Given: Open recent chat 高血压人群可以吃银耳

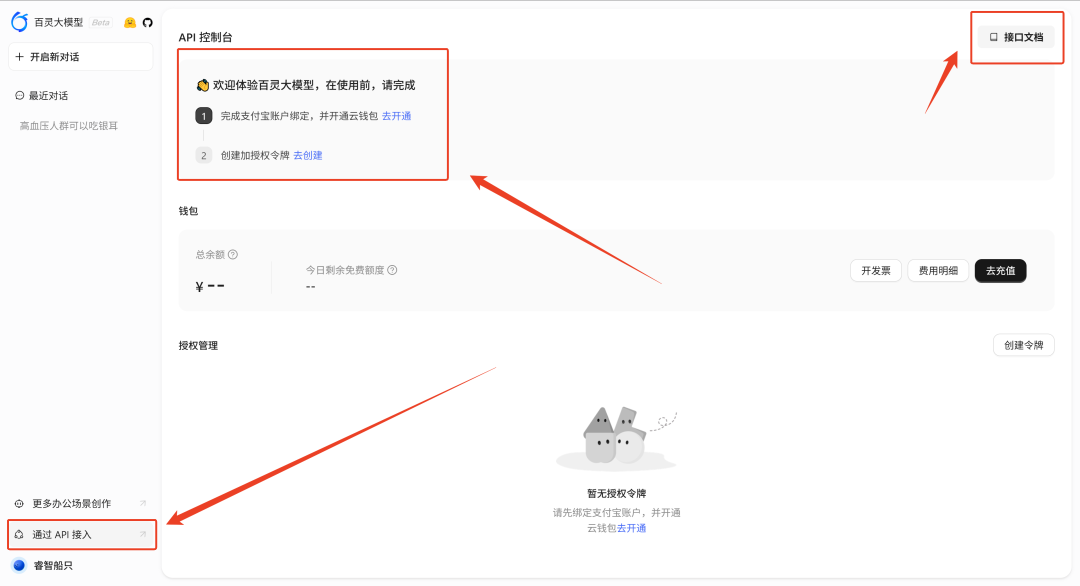Looking at the screenshot, I should (x=69, y=126).
